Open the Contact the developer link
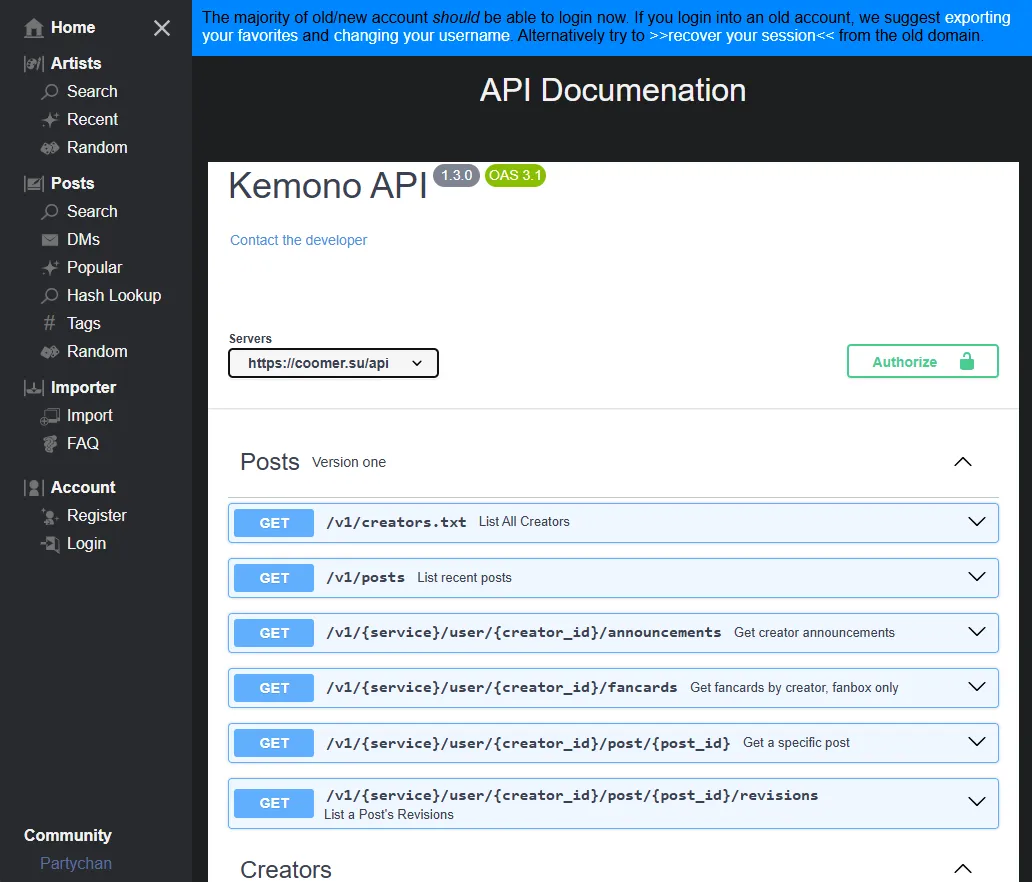 pos(297,240)
